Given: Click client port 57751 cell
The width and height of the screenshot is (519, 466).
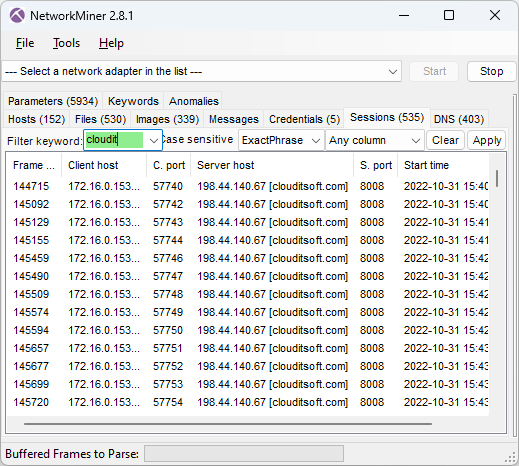Looking at the screenshot, I should point(168,348).
